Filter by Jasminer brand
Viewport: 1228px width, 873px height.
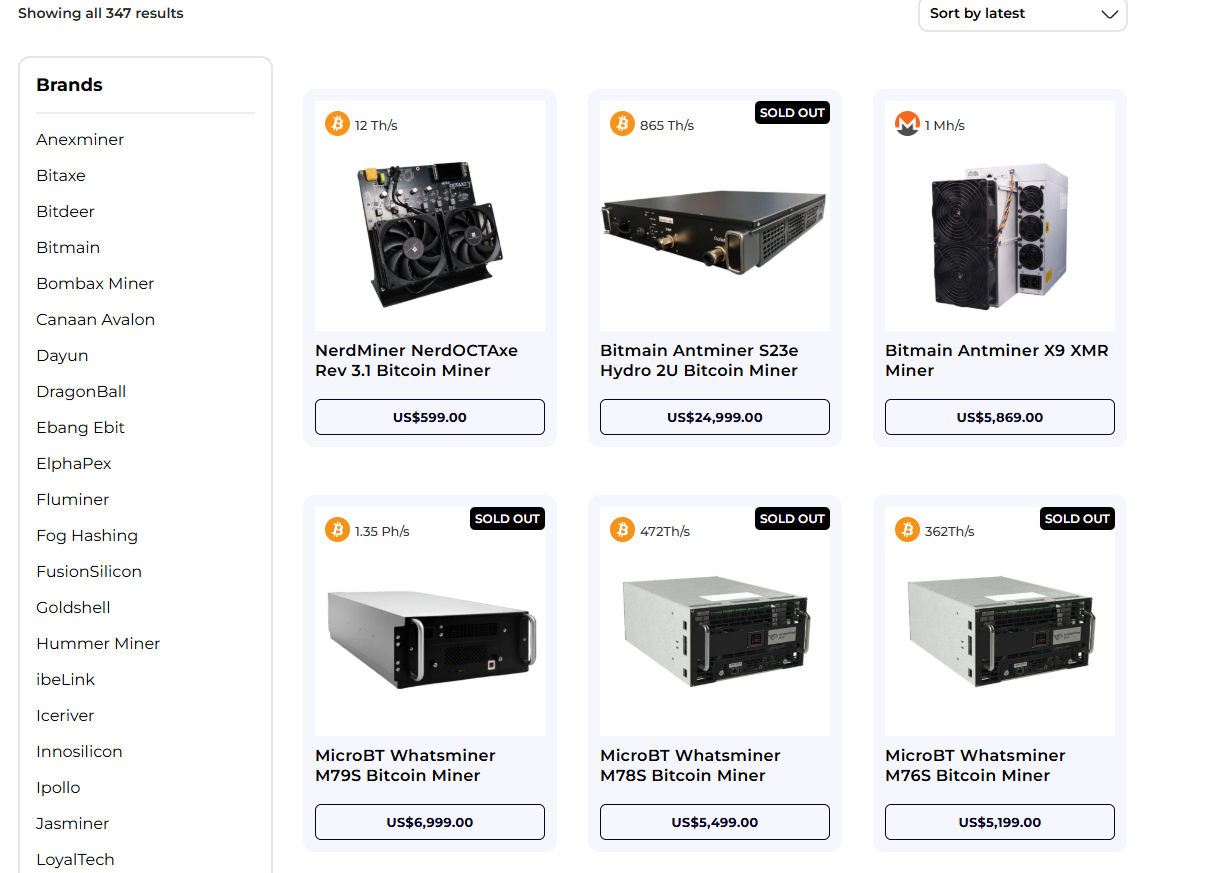(73, 823)
